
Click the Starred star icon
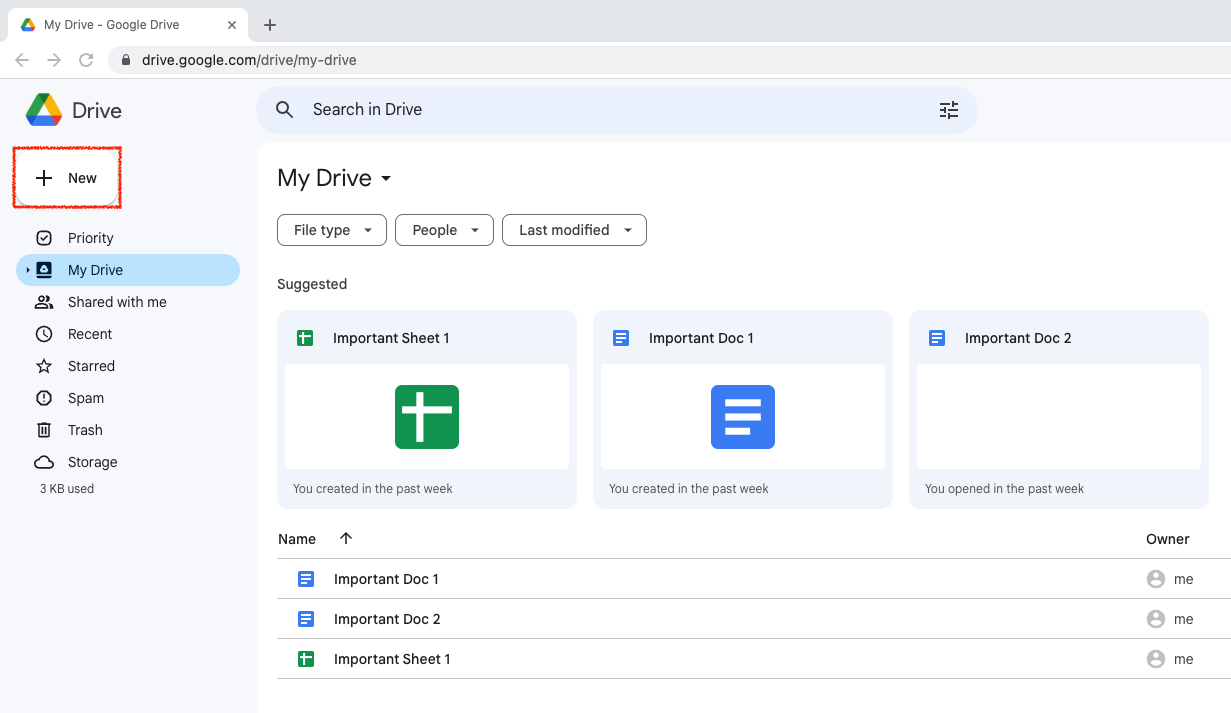coord(44,366)
